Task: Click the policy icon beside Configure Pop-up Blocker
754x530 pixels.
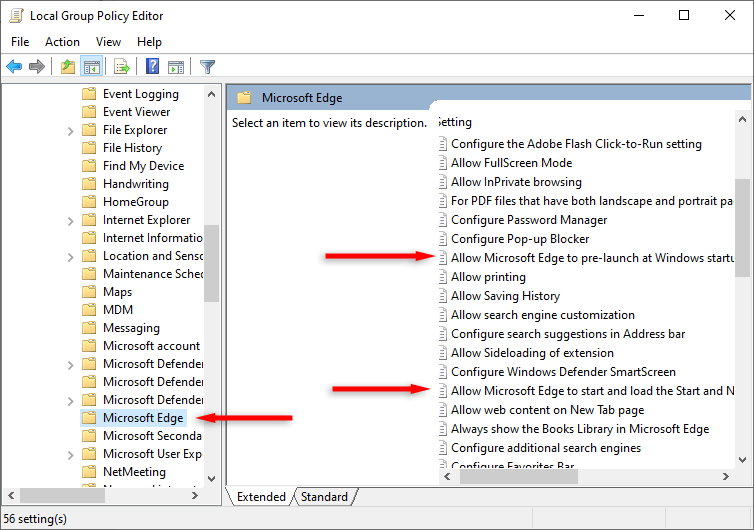Action: pyautogui.click(x=443, y=239)
